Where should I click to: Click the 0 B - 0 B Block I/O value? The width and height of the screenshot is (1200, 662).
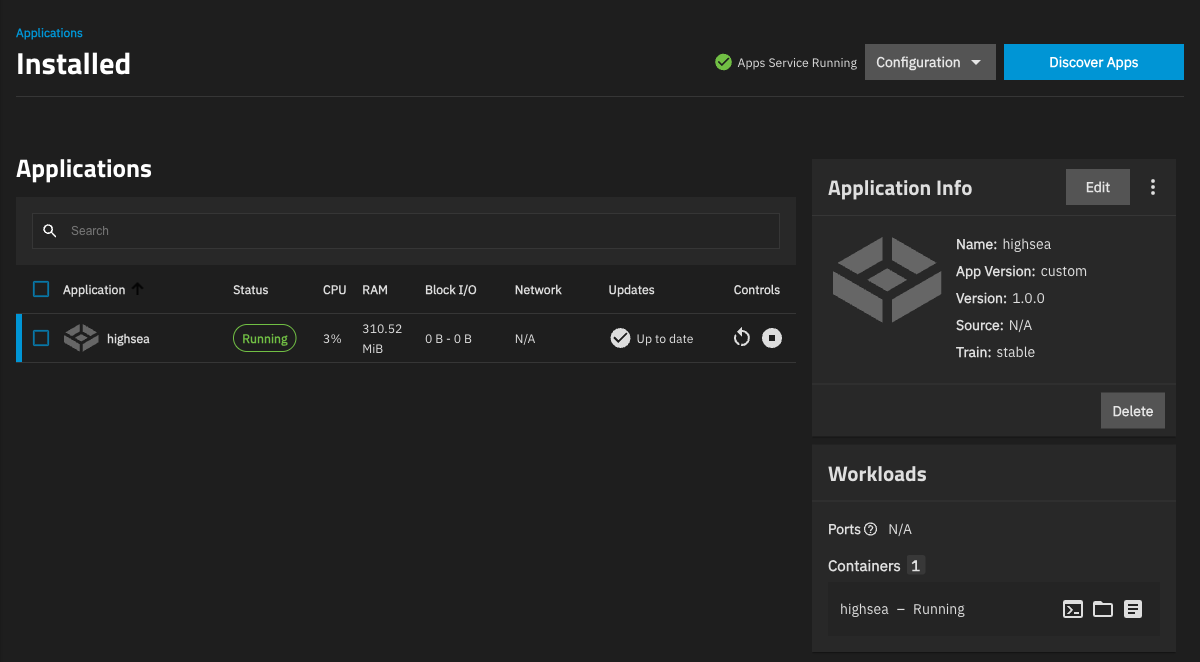[x=448, y=339]
